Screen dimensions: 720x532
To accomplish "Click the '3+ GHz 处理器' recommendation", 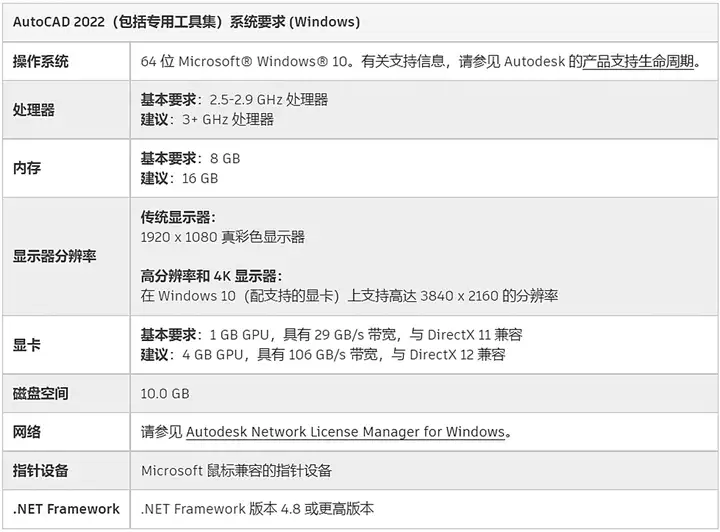I will click(x=228, y=119).
